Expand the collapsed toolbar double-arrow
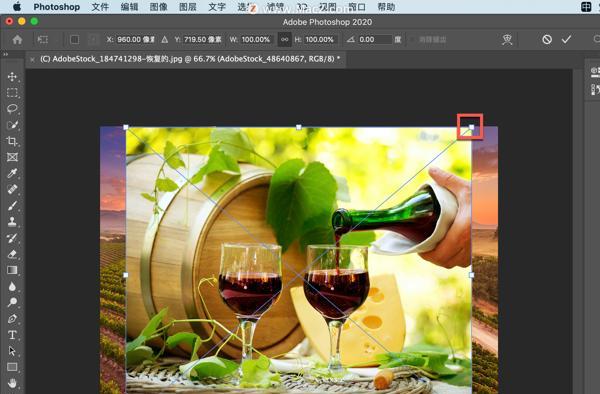Viewport: 600px width, 394px height. click(x=5, y=55)
